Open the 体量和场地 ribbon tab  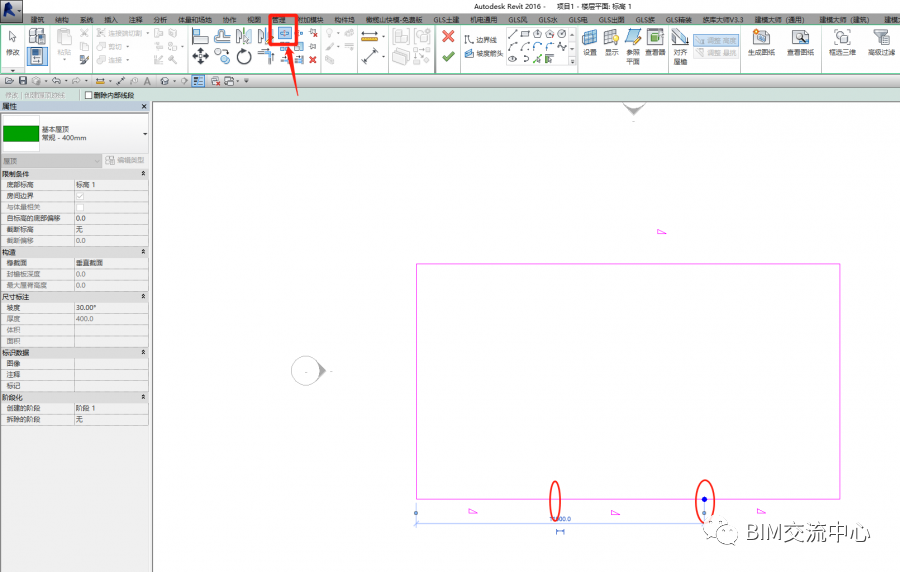[x=195, y=20]
